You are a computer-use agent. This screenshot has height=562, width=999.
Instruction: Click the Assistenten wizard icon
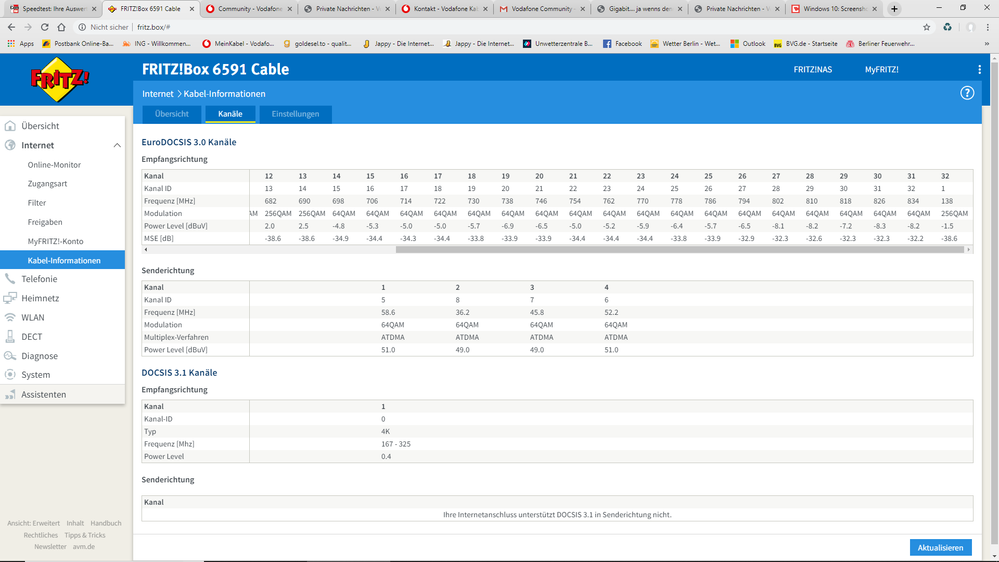point(10,394)
